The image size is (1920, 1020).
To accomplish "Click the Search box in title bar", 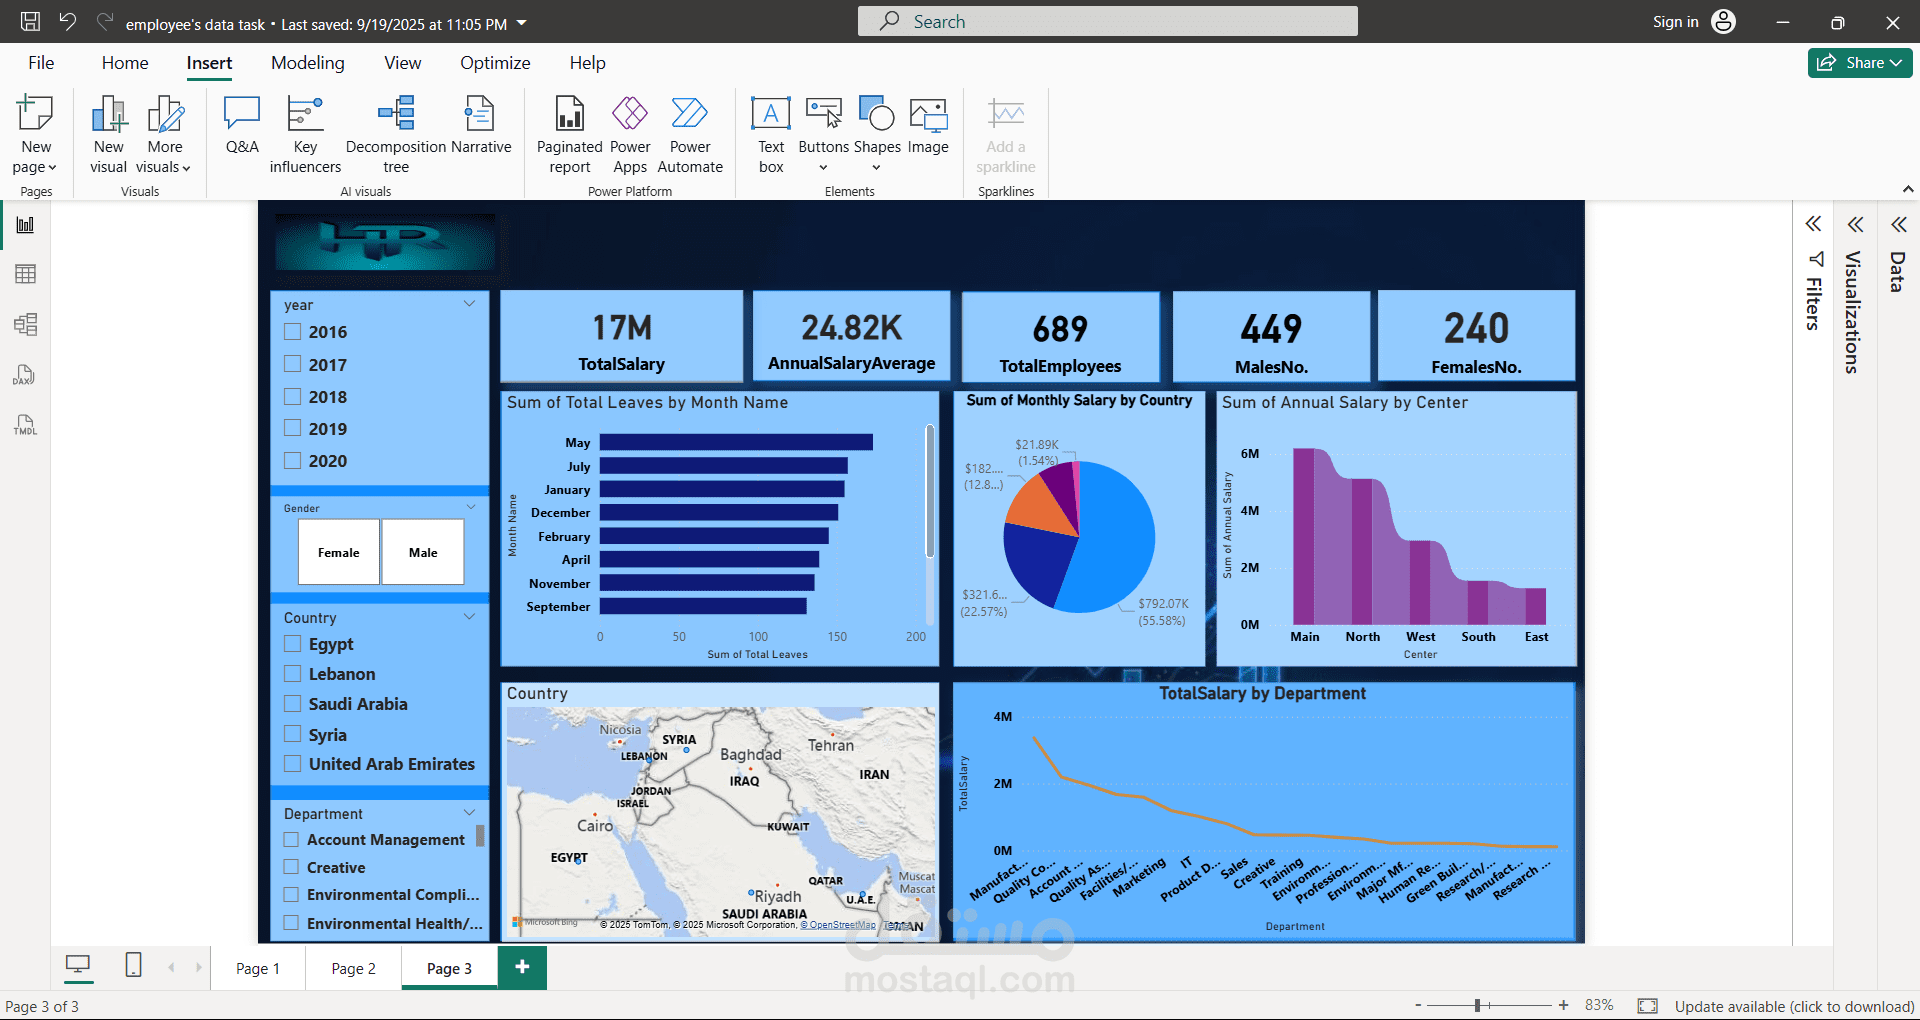I will point(1107,22).
